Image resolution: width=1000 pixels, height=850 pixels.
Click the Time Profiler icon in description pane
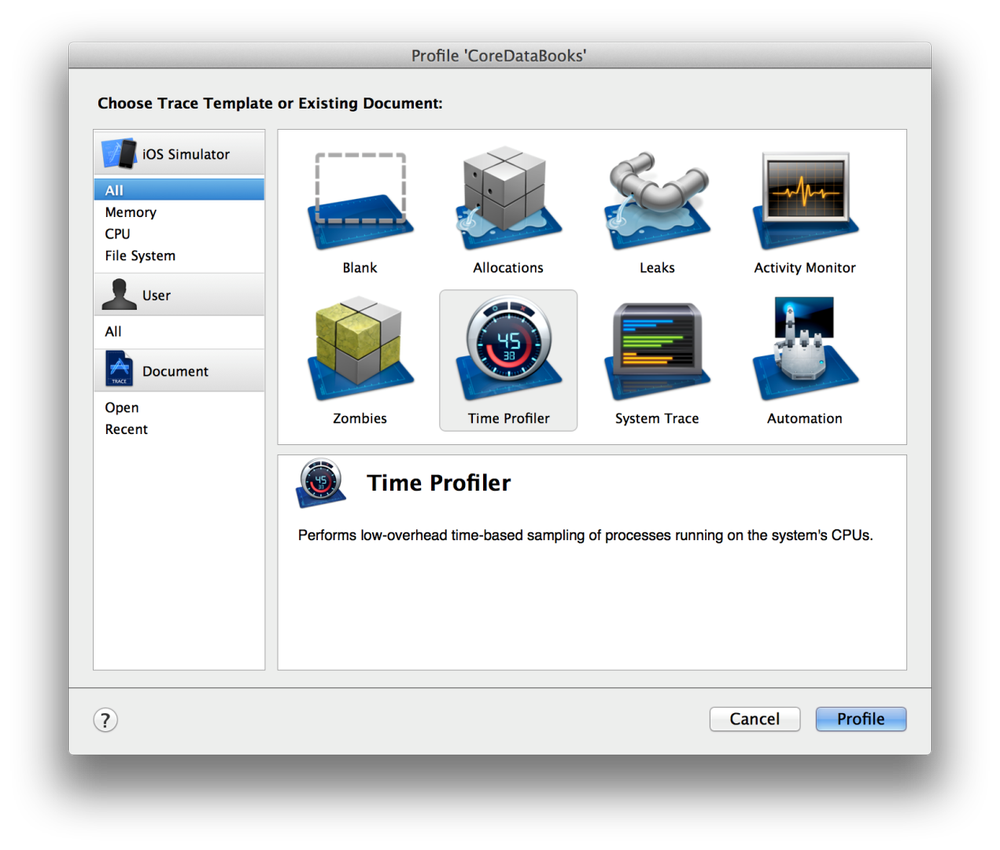tap(321, 483)
